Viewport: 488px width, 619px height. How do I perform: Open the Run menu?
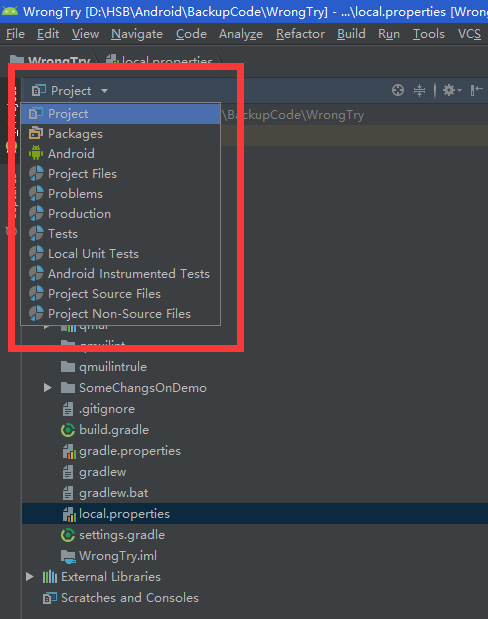click(x=389, y=34)
